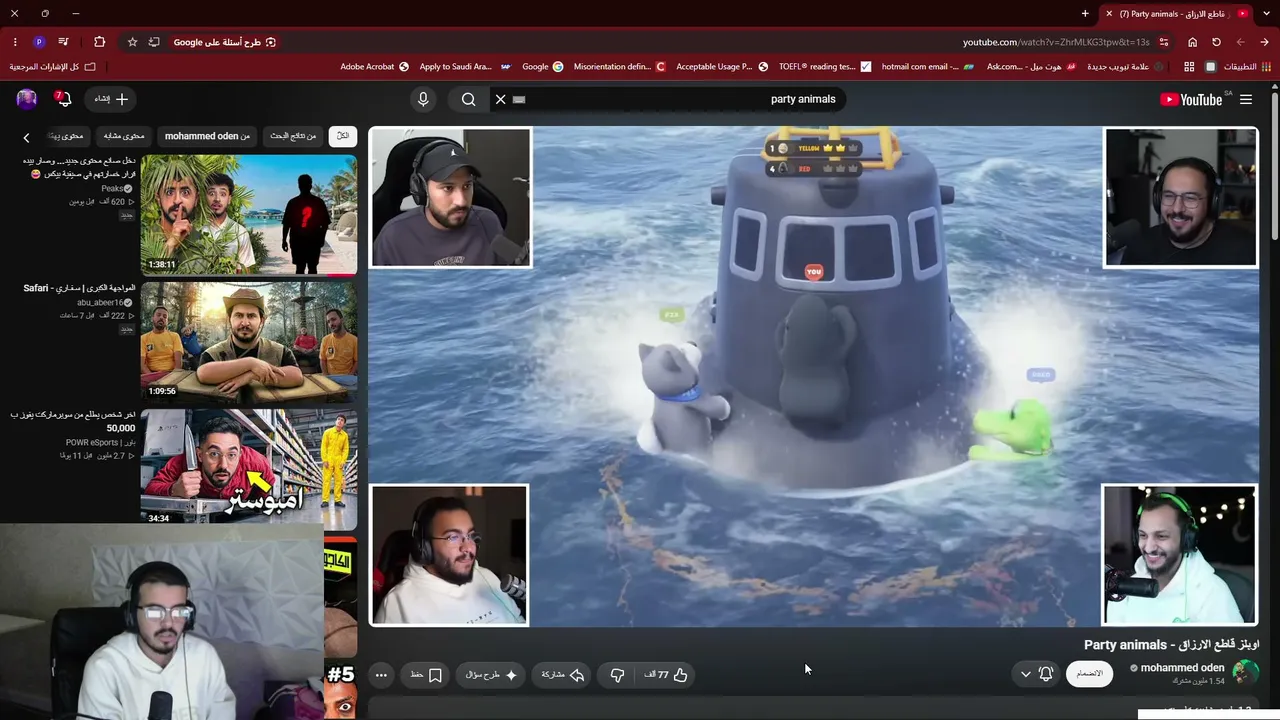Open the Adobe Acrobat bookmark
Viewport: 1280px width, 720px height.
tap(375, 67)
